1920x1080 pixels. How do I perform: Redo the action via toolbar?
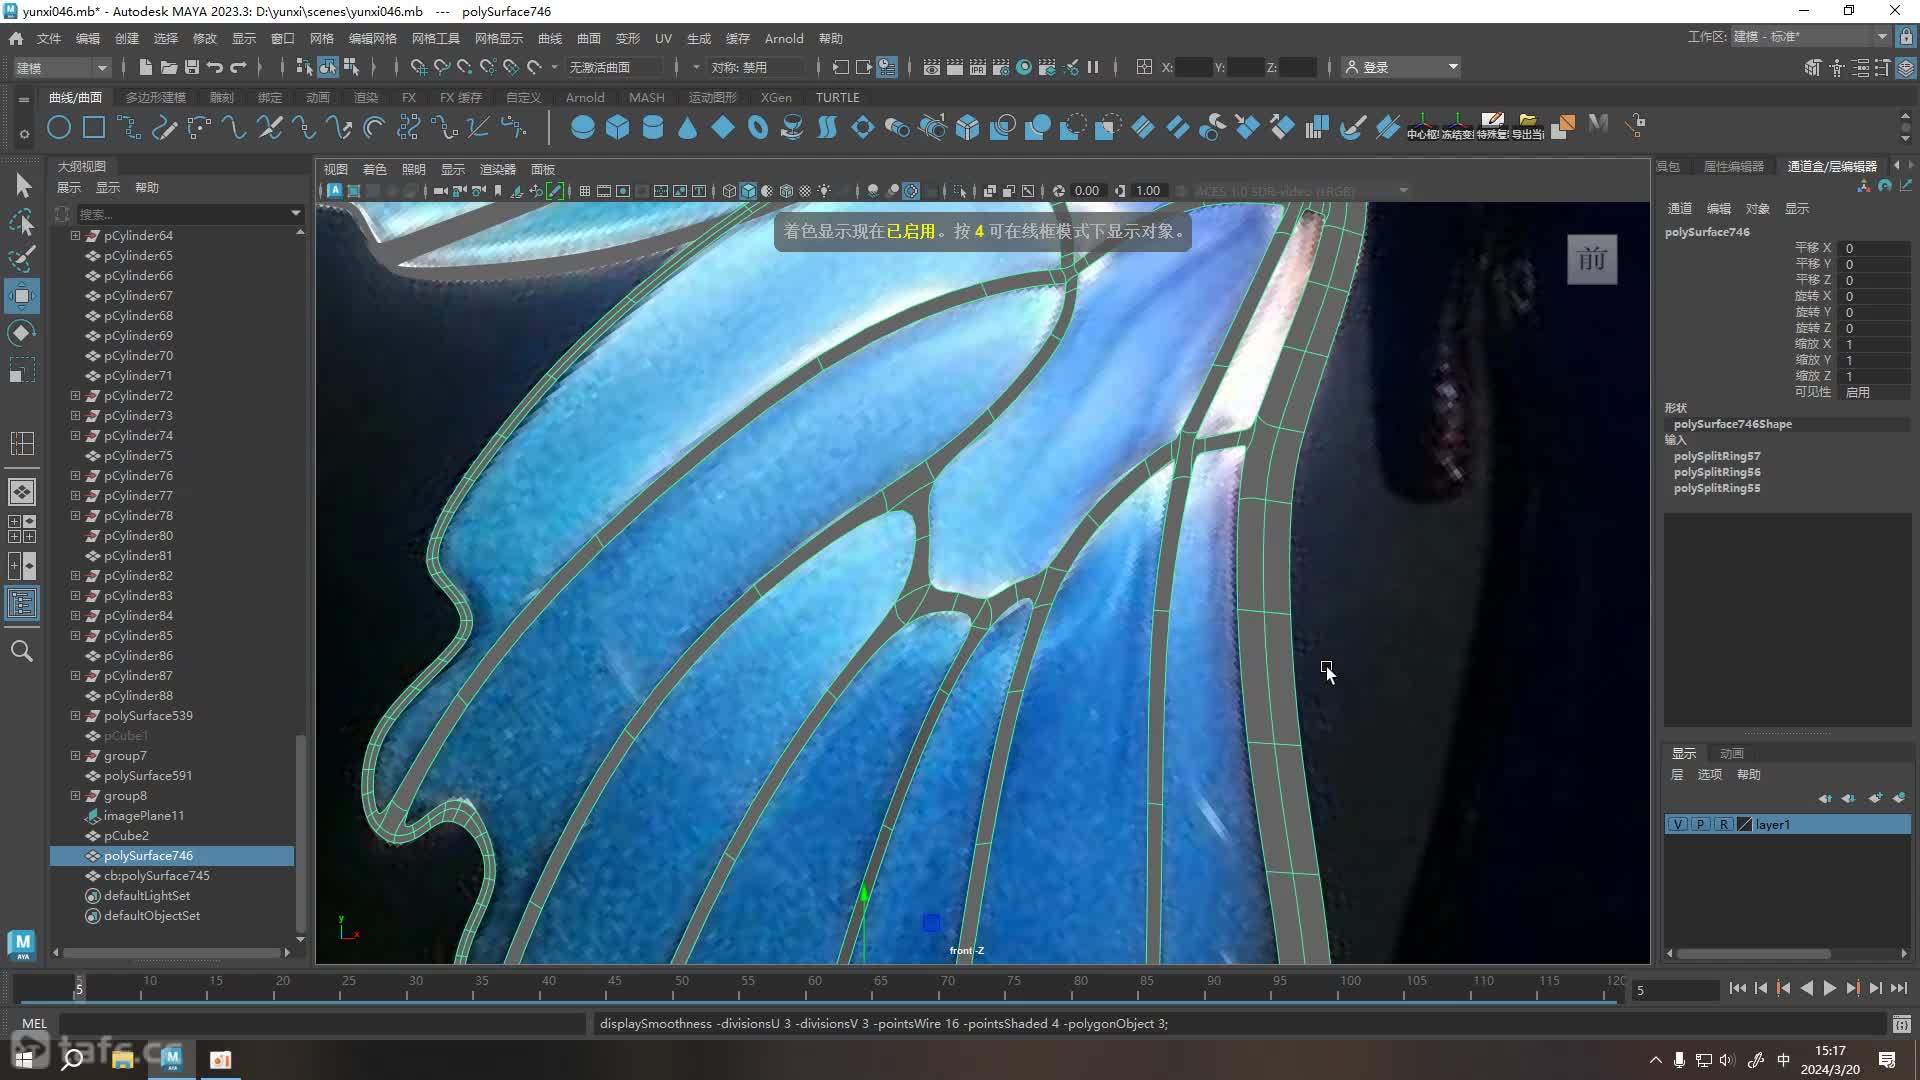238,67
